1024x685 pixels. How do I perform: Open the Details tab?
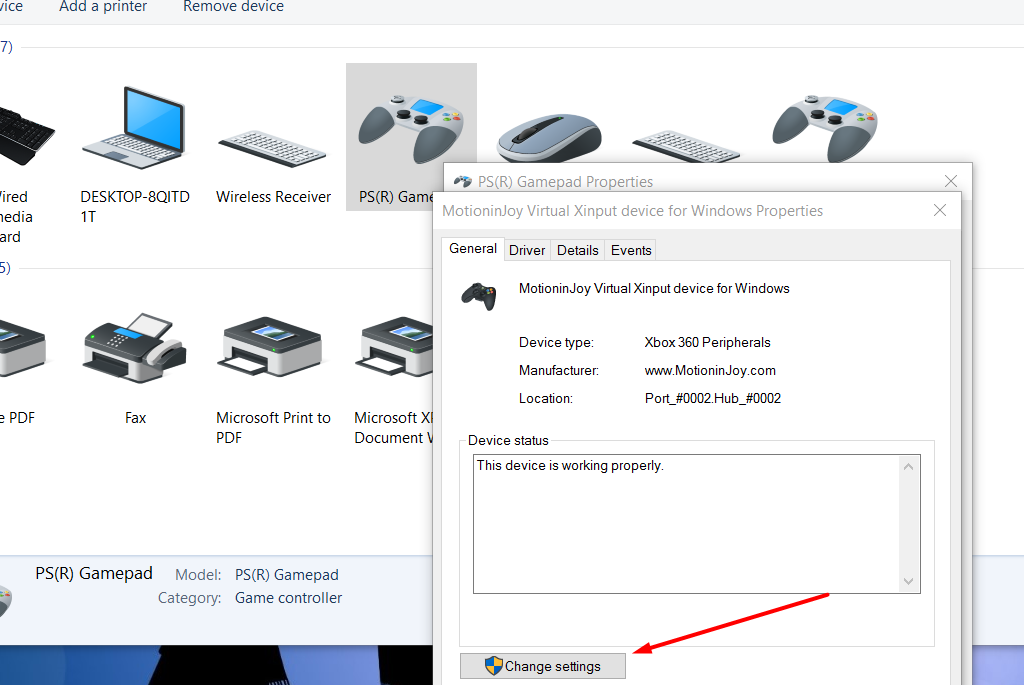tap(578, 250)
